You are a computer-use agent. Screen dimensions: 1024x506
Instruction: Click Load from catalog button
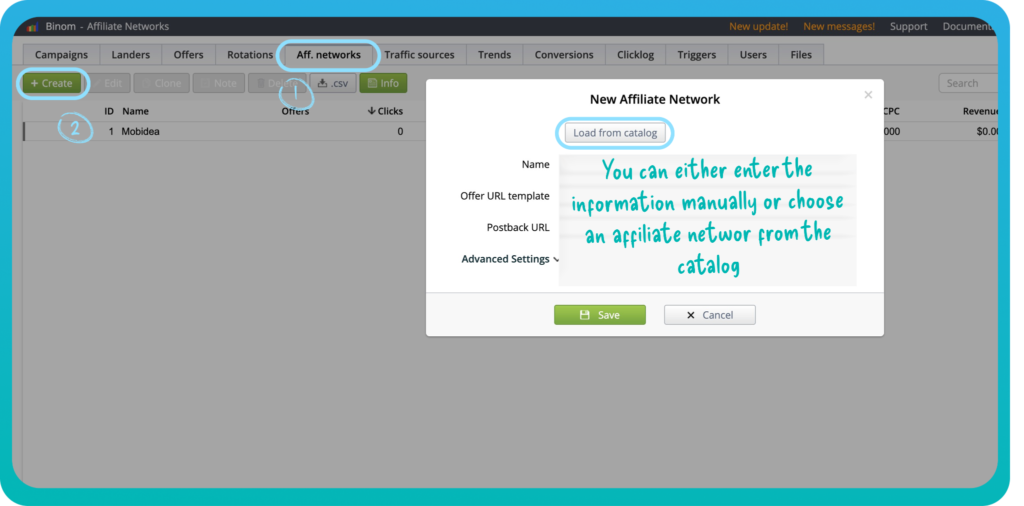(615, 133)
